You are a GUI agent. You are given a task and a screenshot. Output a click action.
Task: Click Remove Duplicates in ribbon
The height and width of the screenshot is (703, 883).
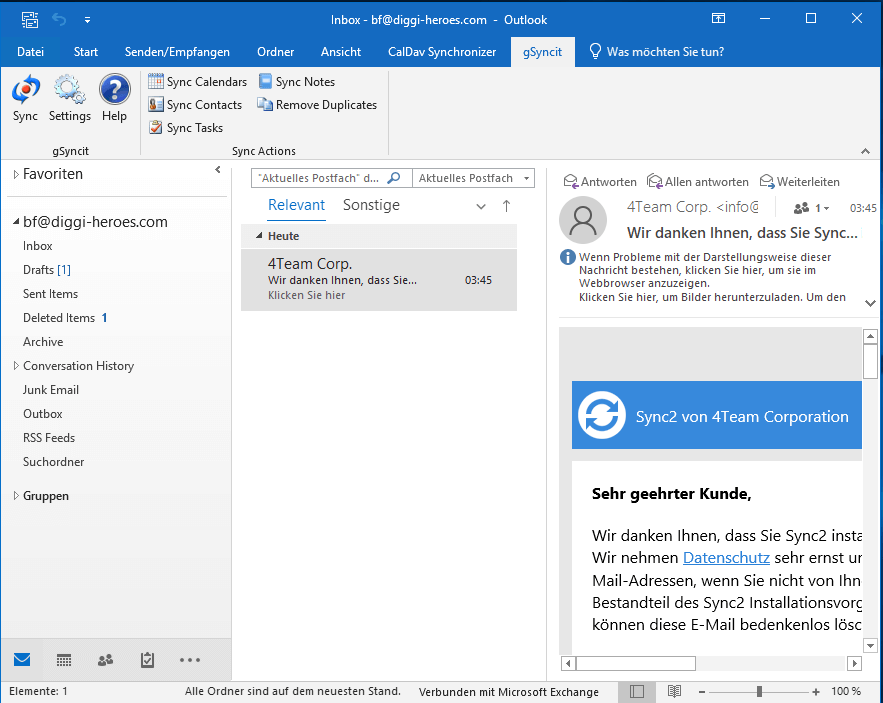pyautogui.click(x=317, y=105)
